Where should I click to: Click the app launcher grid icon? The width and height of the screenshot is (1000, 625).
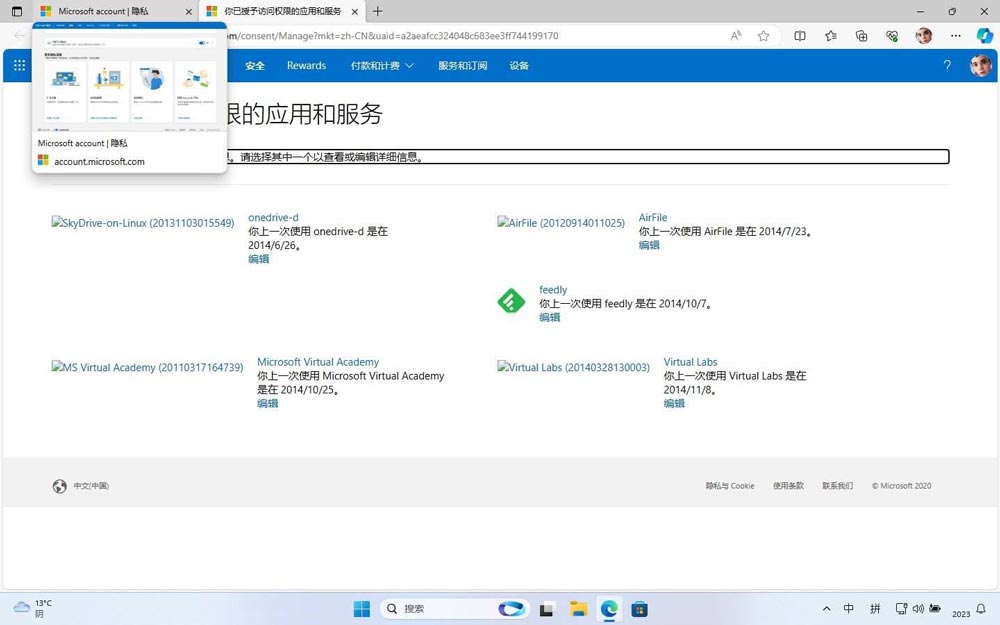coord(18,65)
